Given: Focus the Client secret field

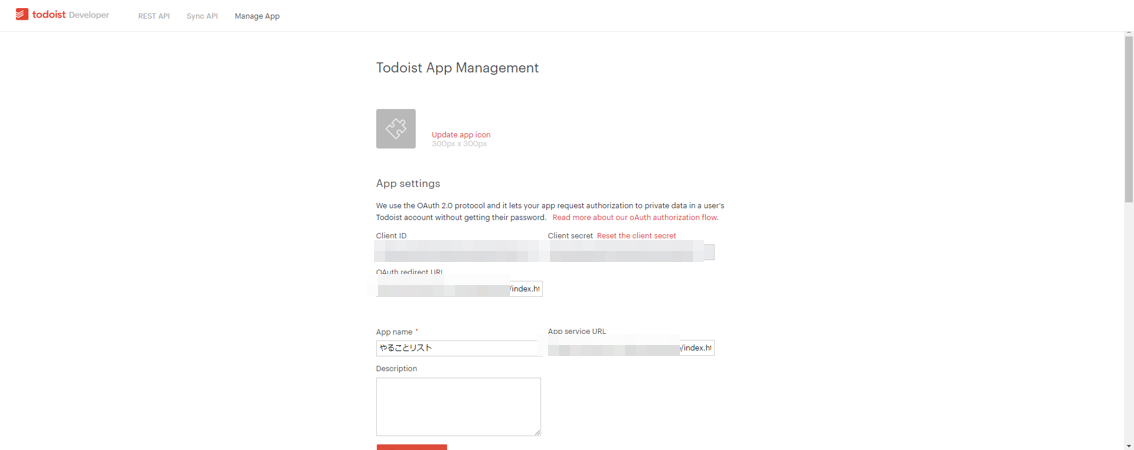Looking at the screenshot, I should tap(631, 252).
